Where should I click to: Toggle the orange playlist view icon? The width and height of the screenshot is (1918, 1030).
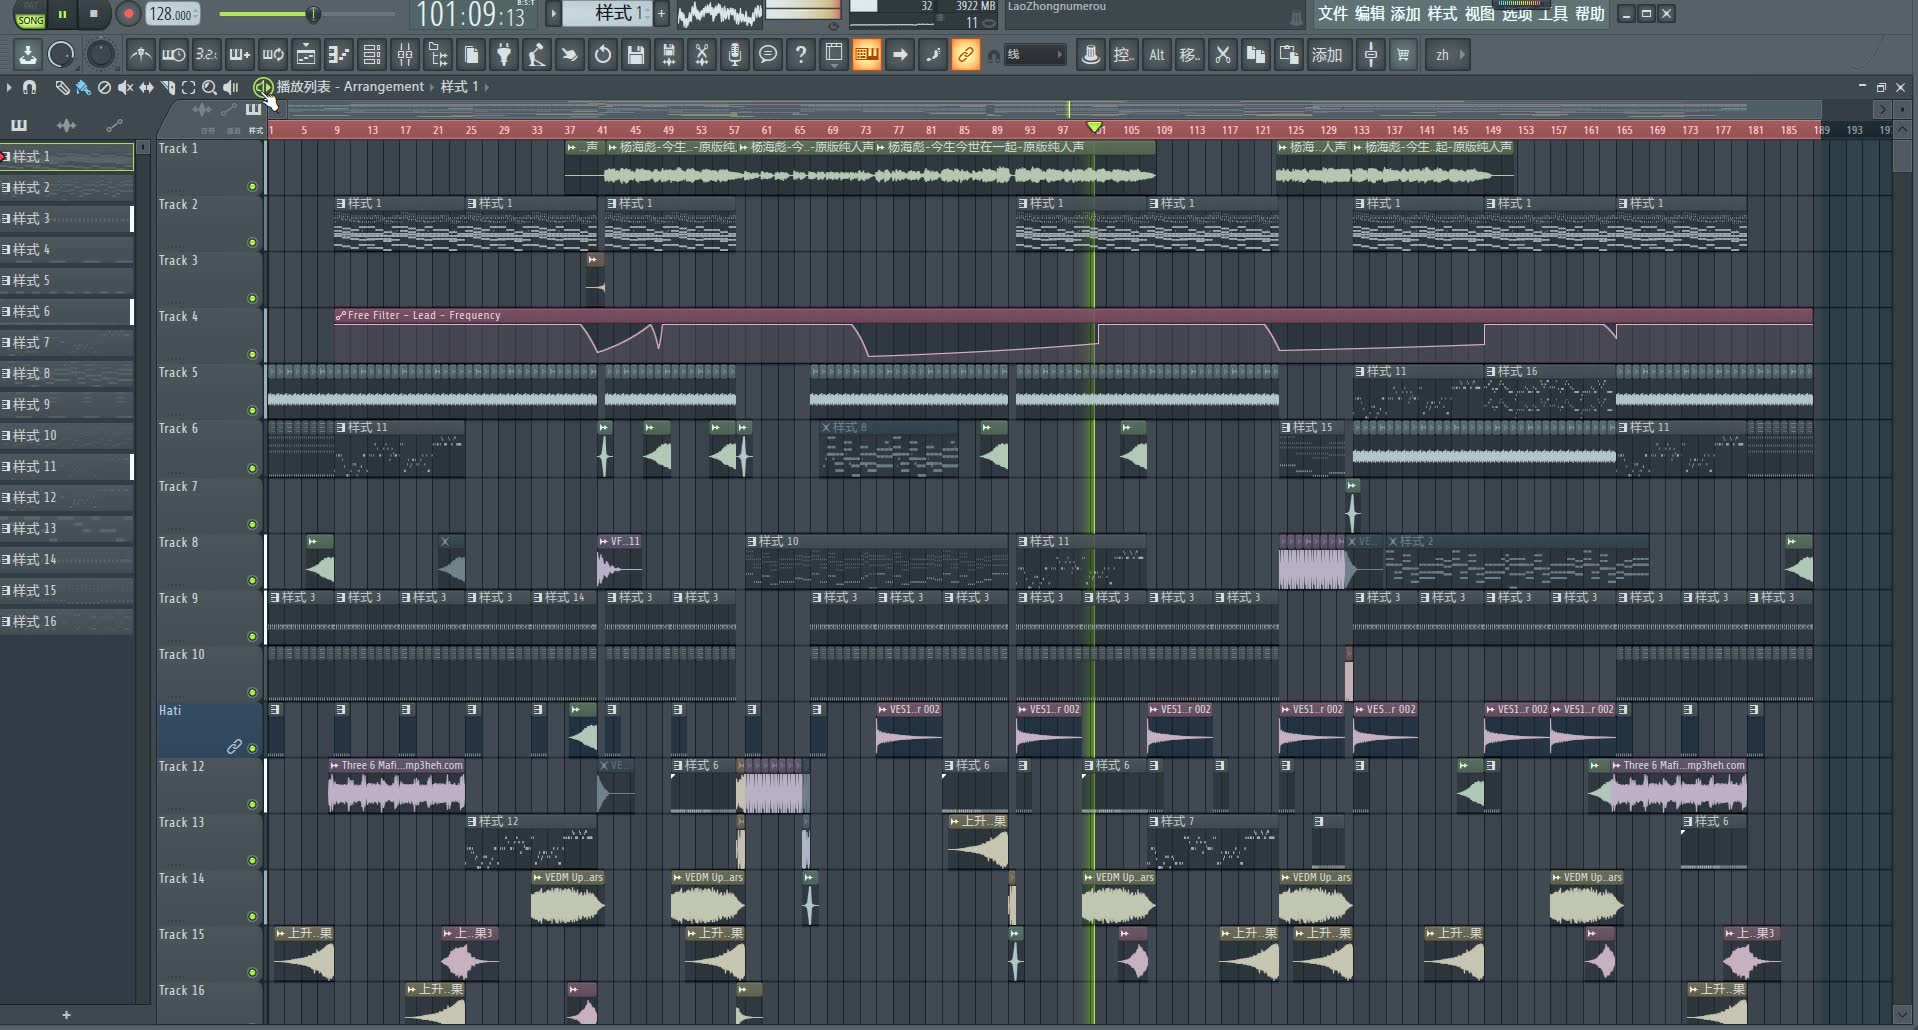point(867,54)
